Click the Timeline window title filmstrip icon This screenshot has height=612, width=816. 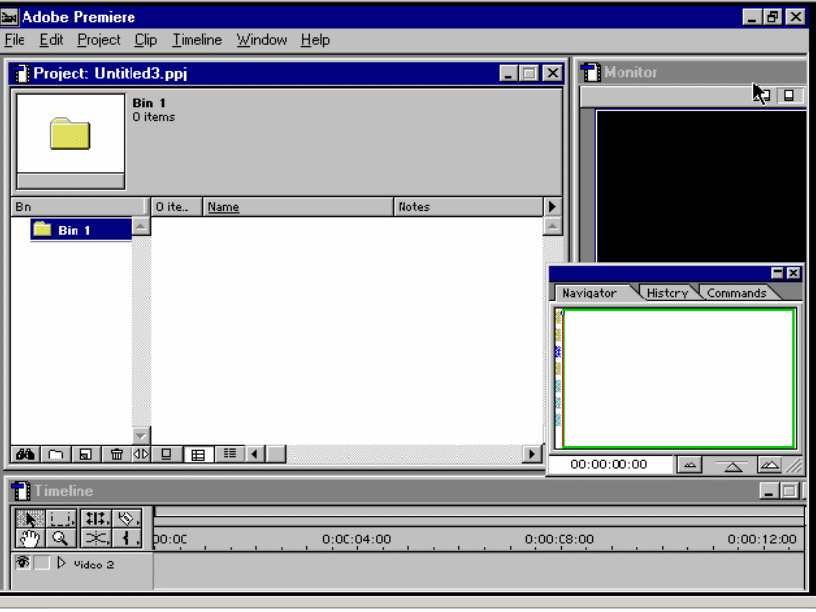pos(21,491)
